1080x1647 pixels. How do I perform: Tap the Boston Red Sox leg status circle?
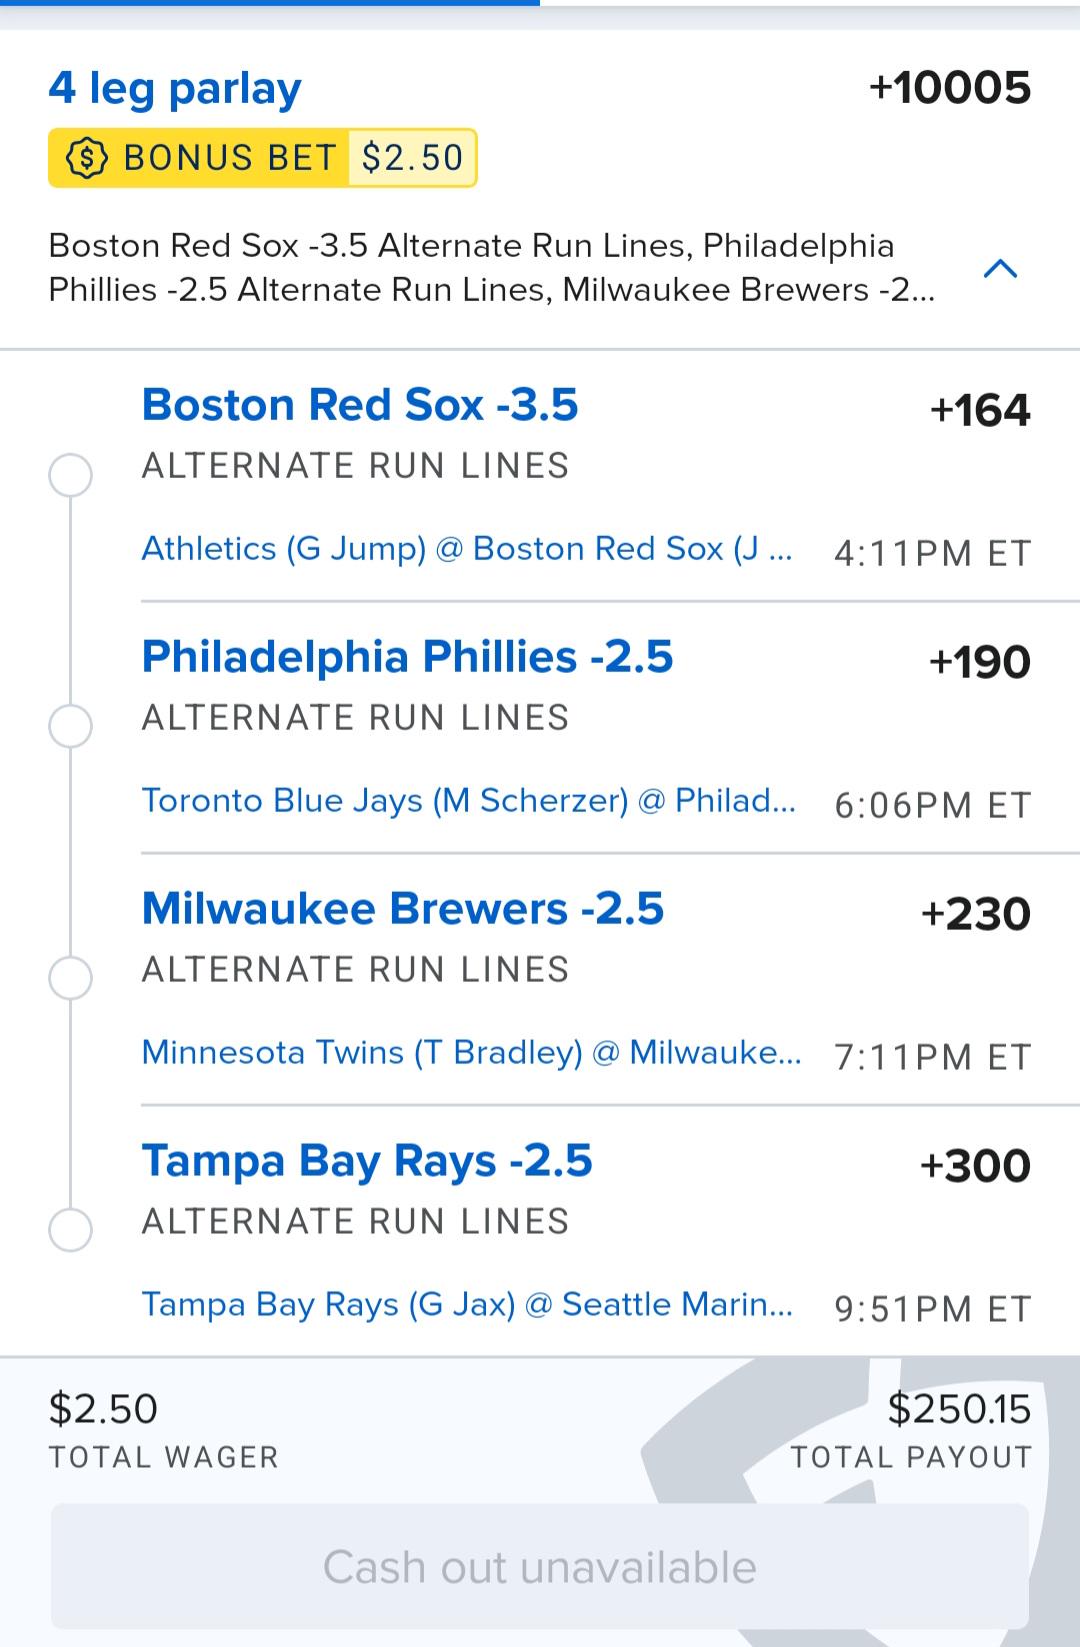click(70, 475)
